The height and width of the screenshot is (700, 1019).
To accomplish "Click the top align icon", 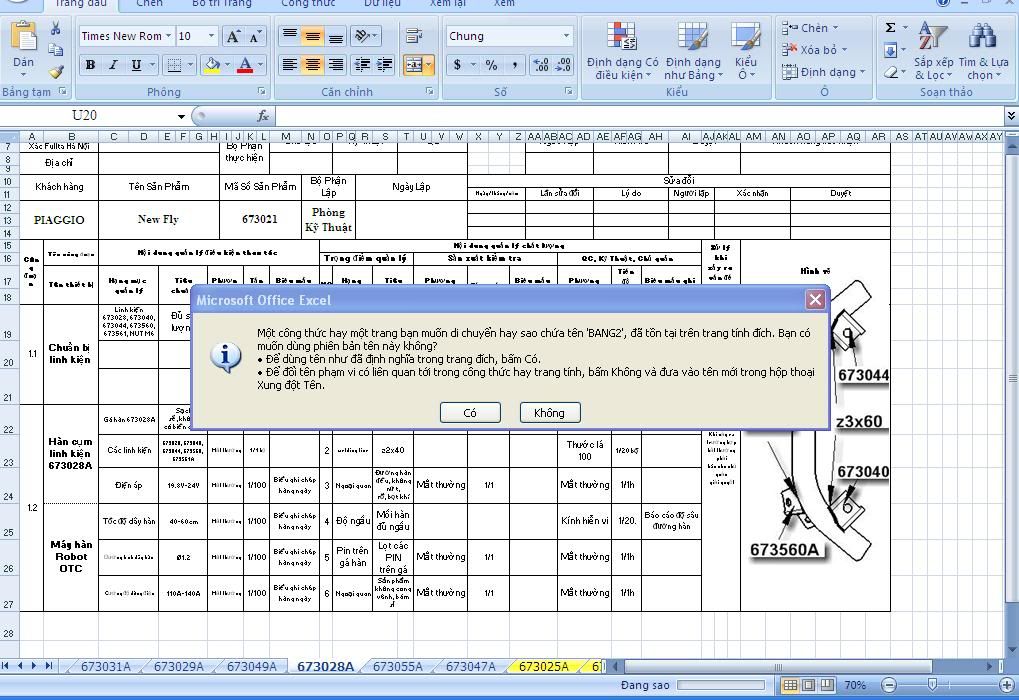I will [290, 36].
